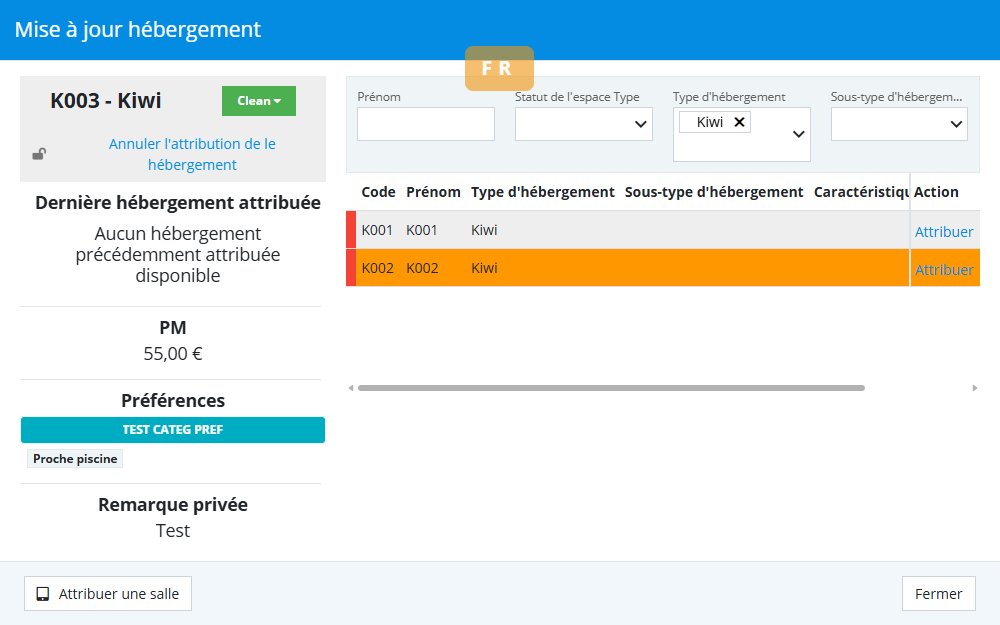The height and width of the screenshot is (625, 1000).
Task: Sort by Prénom column header
Action: [x=433, y=192]
